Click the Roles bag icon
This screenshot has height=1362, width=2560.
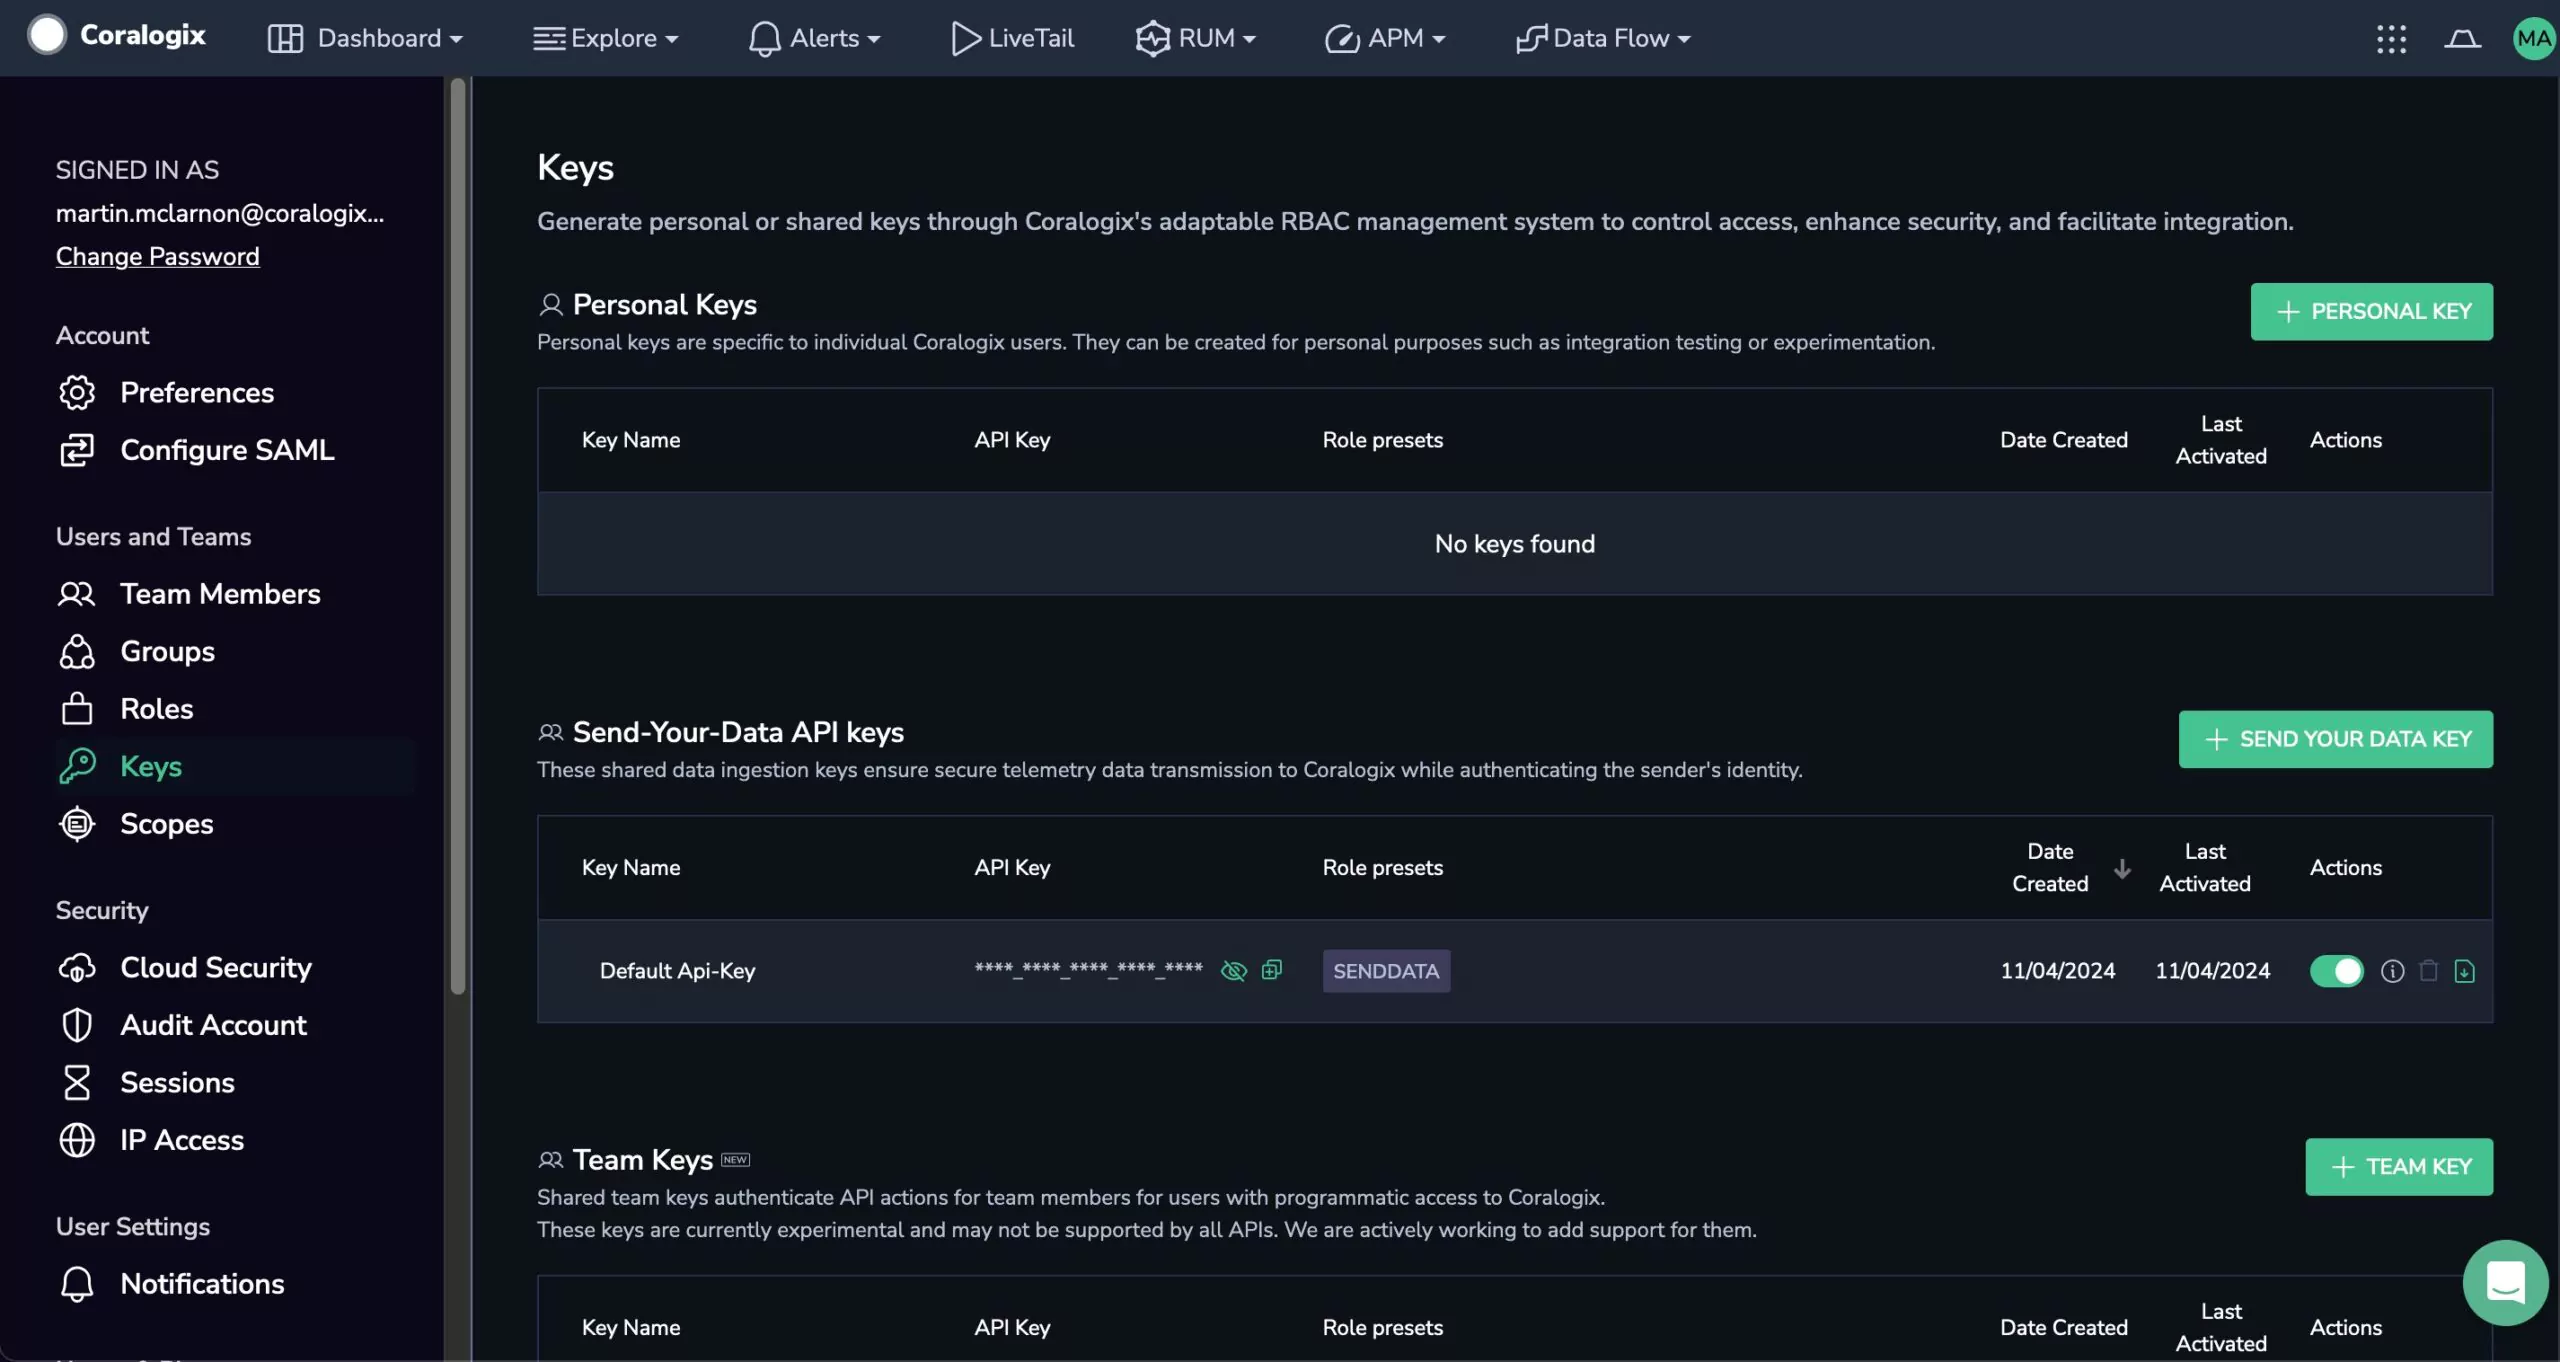[x=77, y=709]
